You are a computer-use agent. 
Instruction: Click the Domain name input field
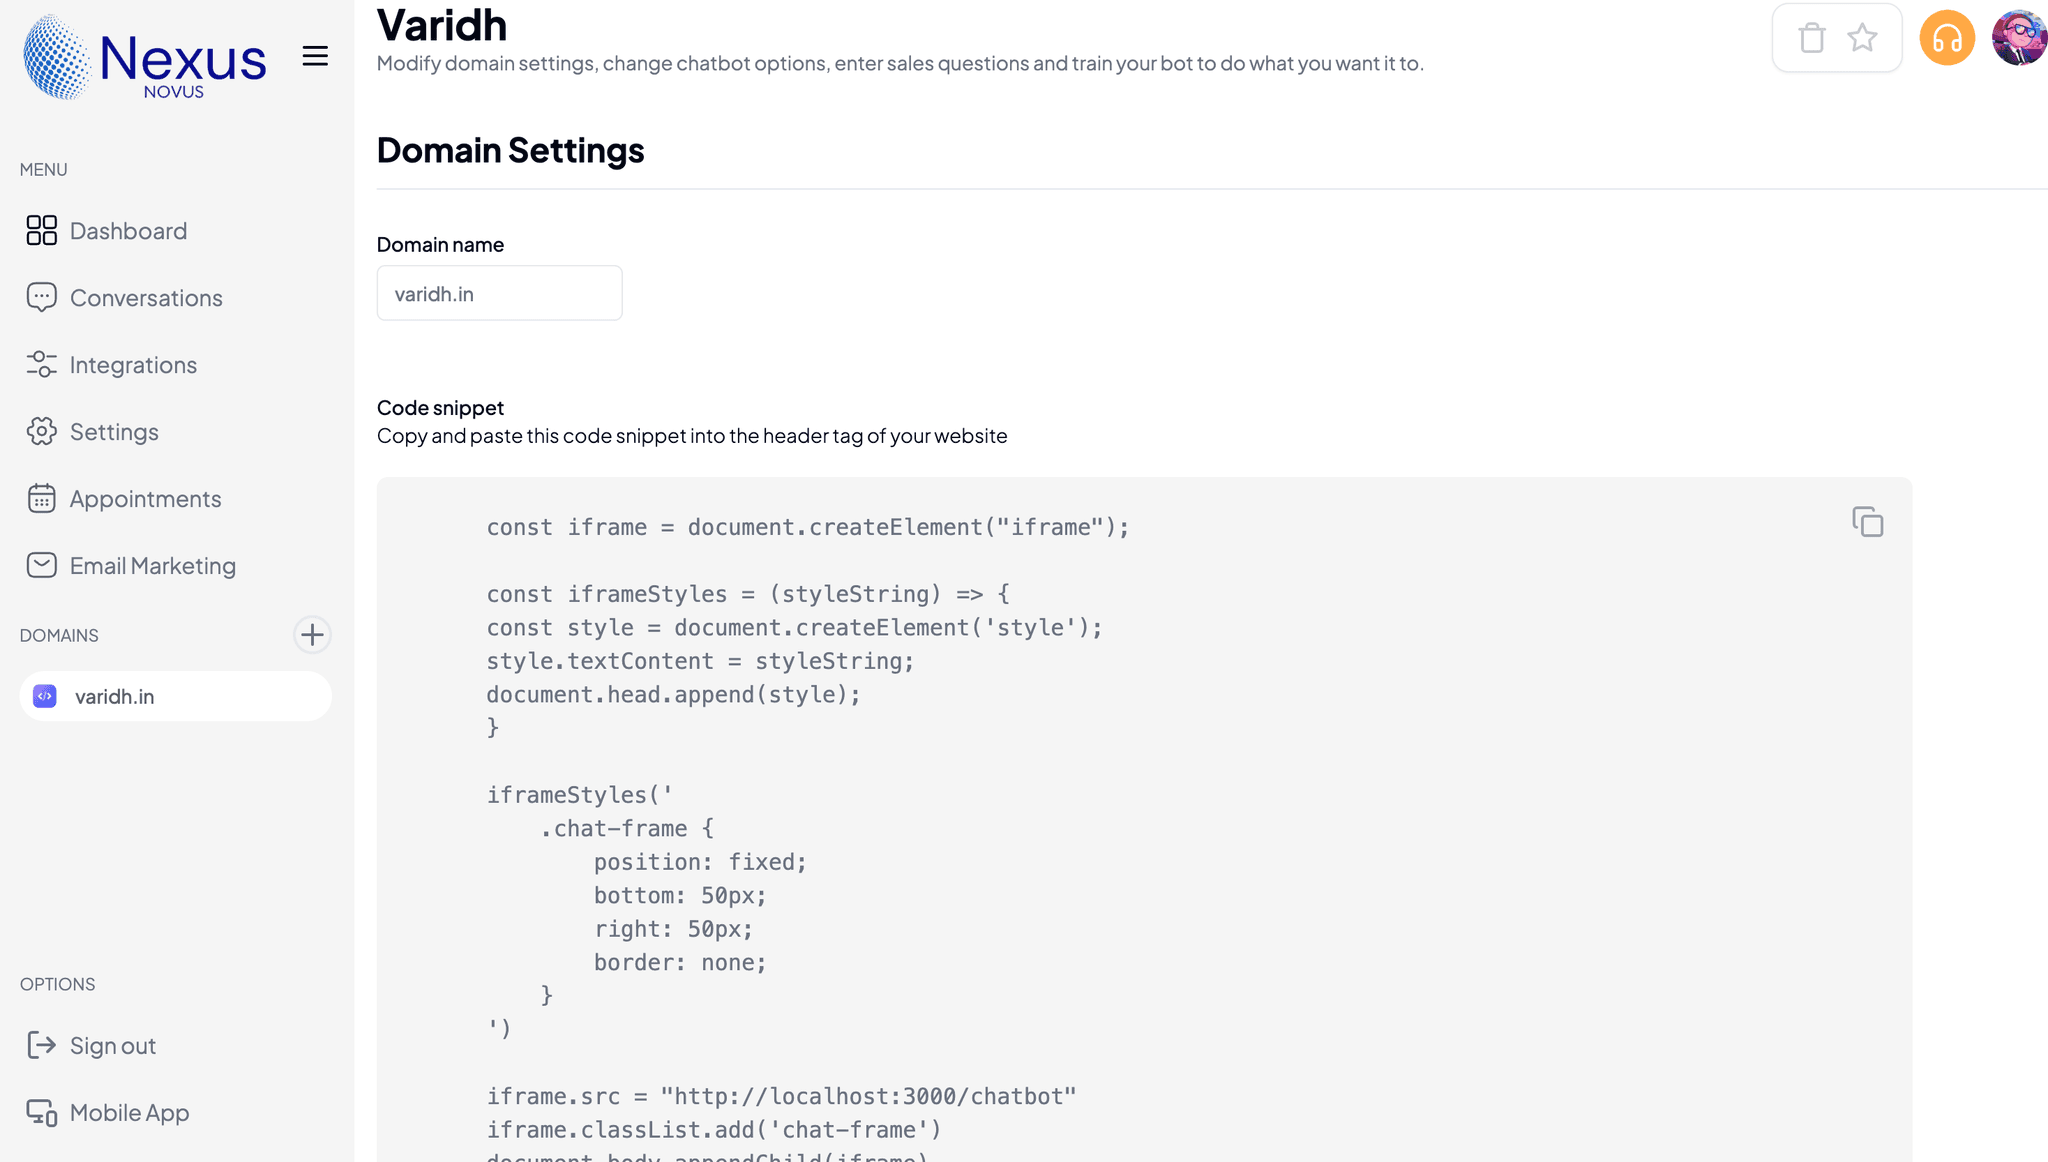[x=499, y=294]
